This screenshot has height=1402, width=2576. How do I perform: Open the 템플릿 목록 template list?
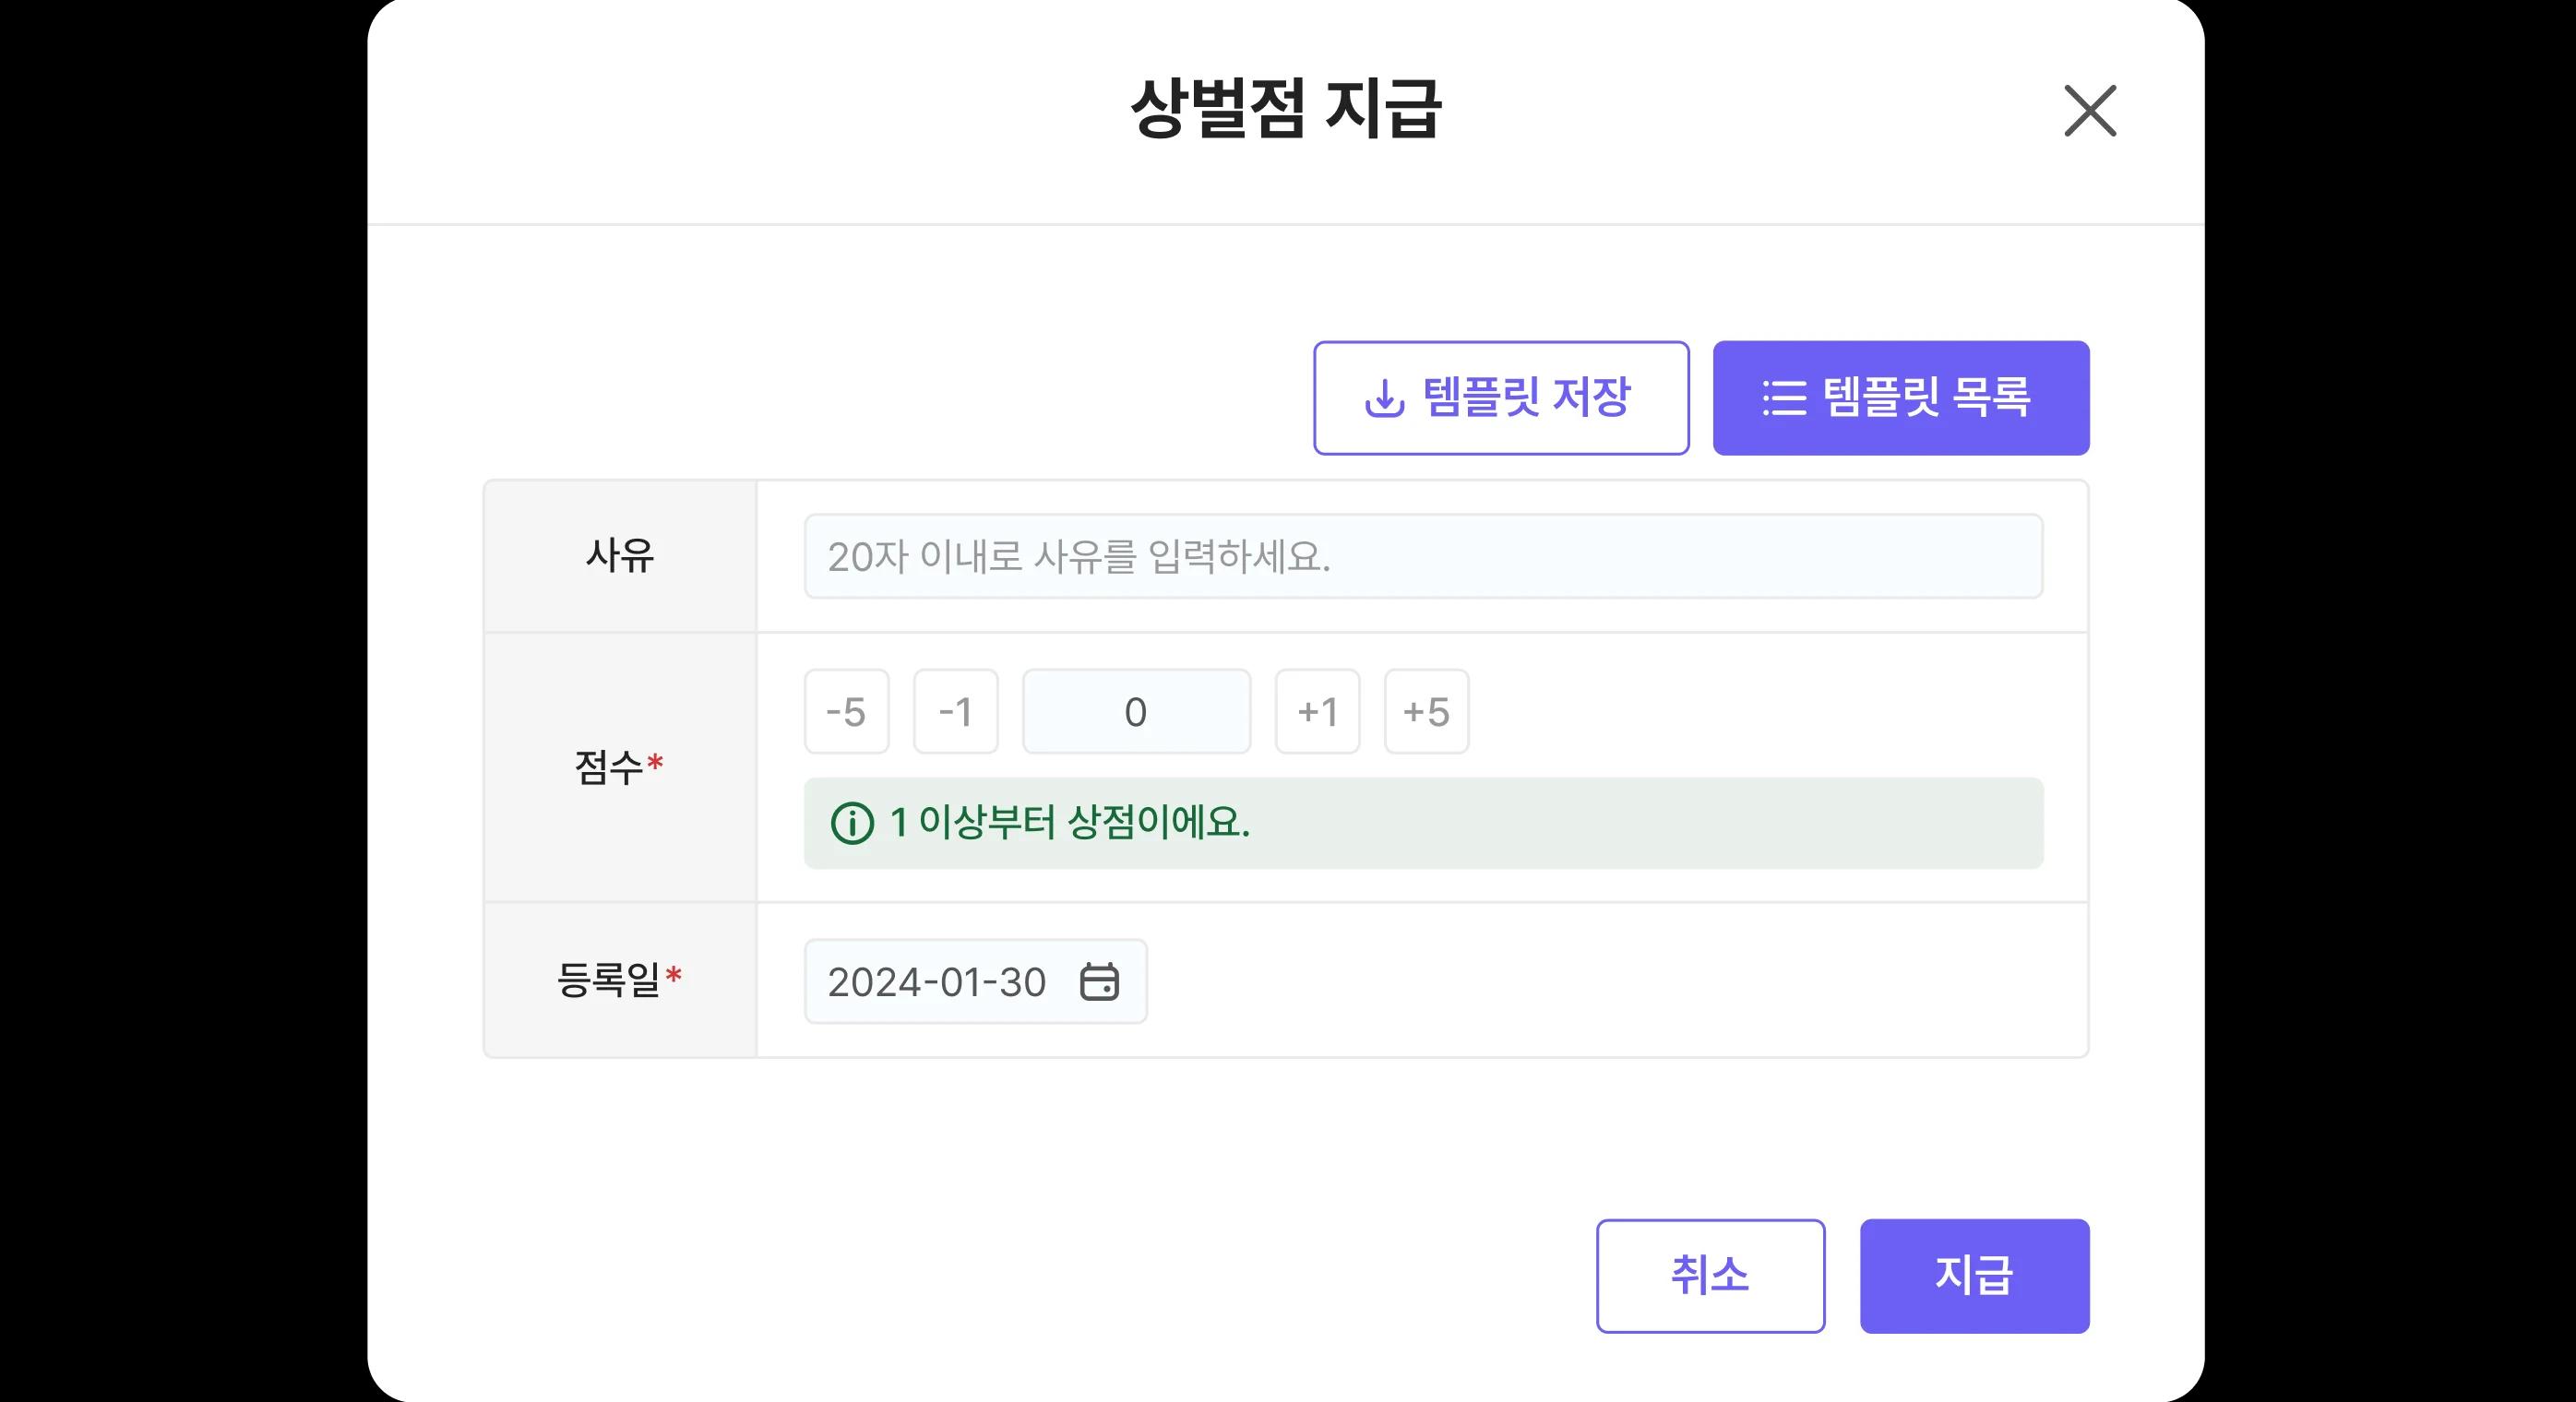click(x=1901, y=397)
